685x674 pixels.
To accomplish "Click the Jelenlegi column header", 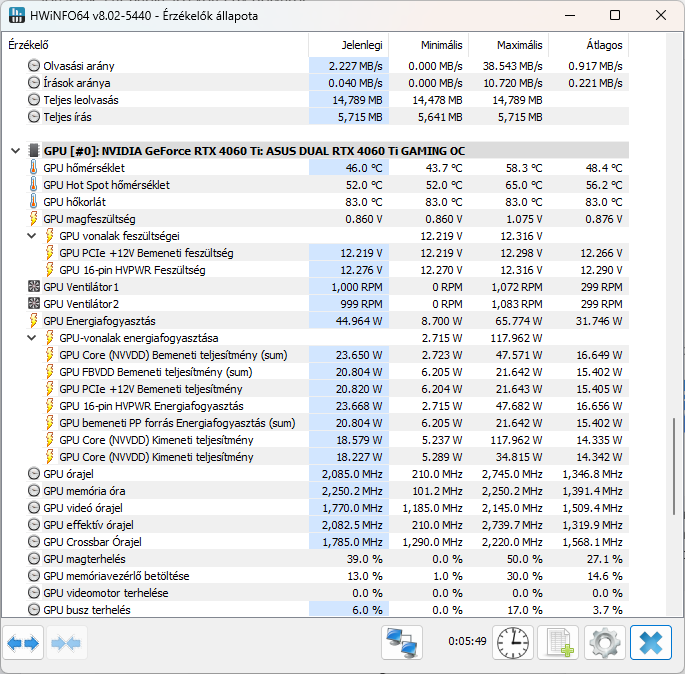I will (x=348, y=45).
